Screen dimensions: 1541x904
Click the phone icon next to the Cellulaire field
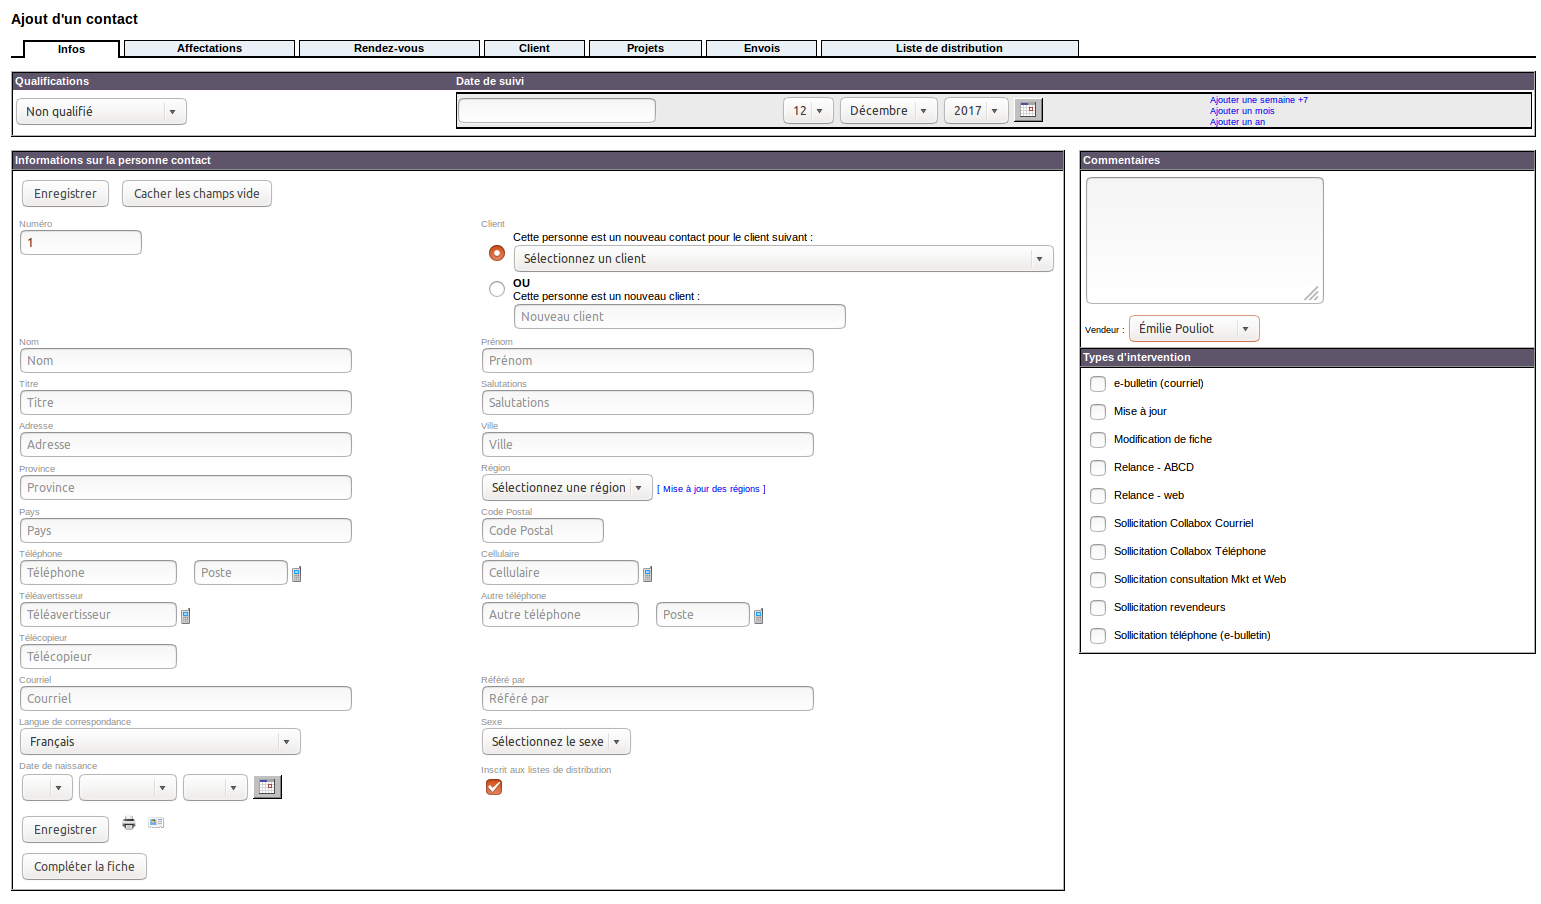(x=648, y=574)
